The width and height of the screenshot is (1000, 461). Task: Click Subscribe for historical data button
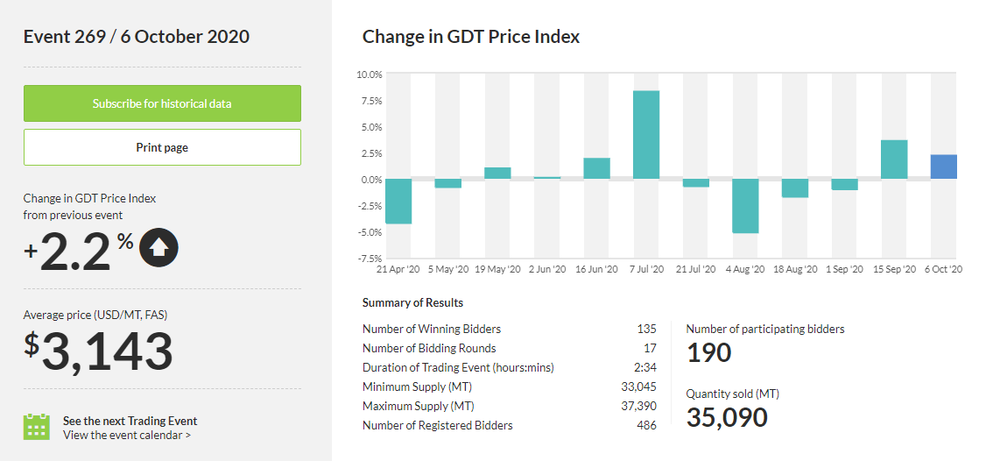162,104
